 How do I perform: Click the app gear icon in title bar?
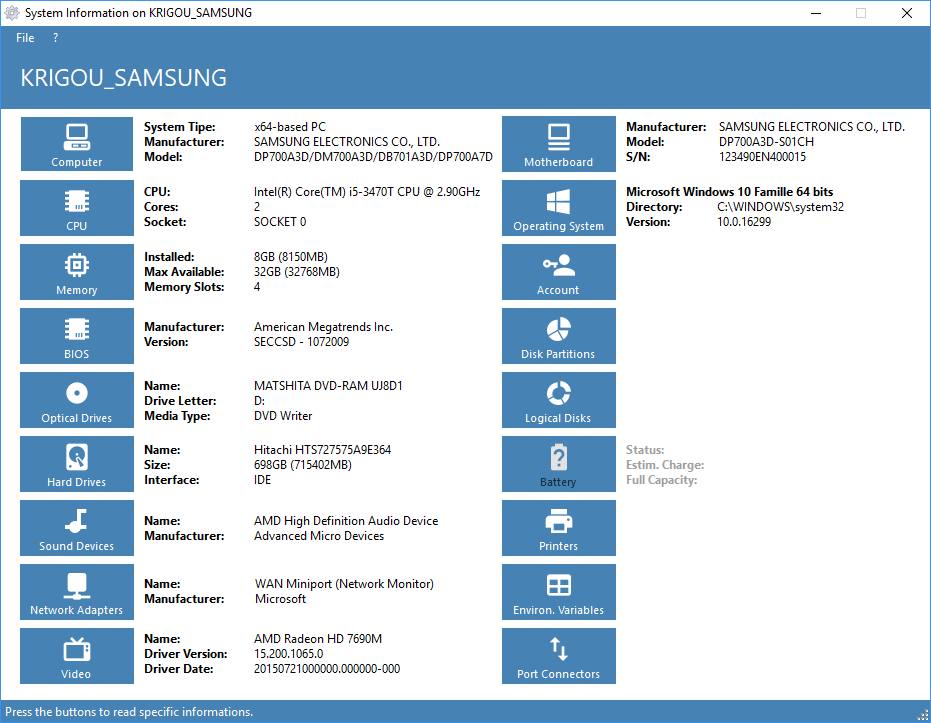[x=12, y=12]
